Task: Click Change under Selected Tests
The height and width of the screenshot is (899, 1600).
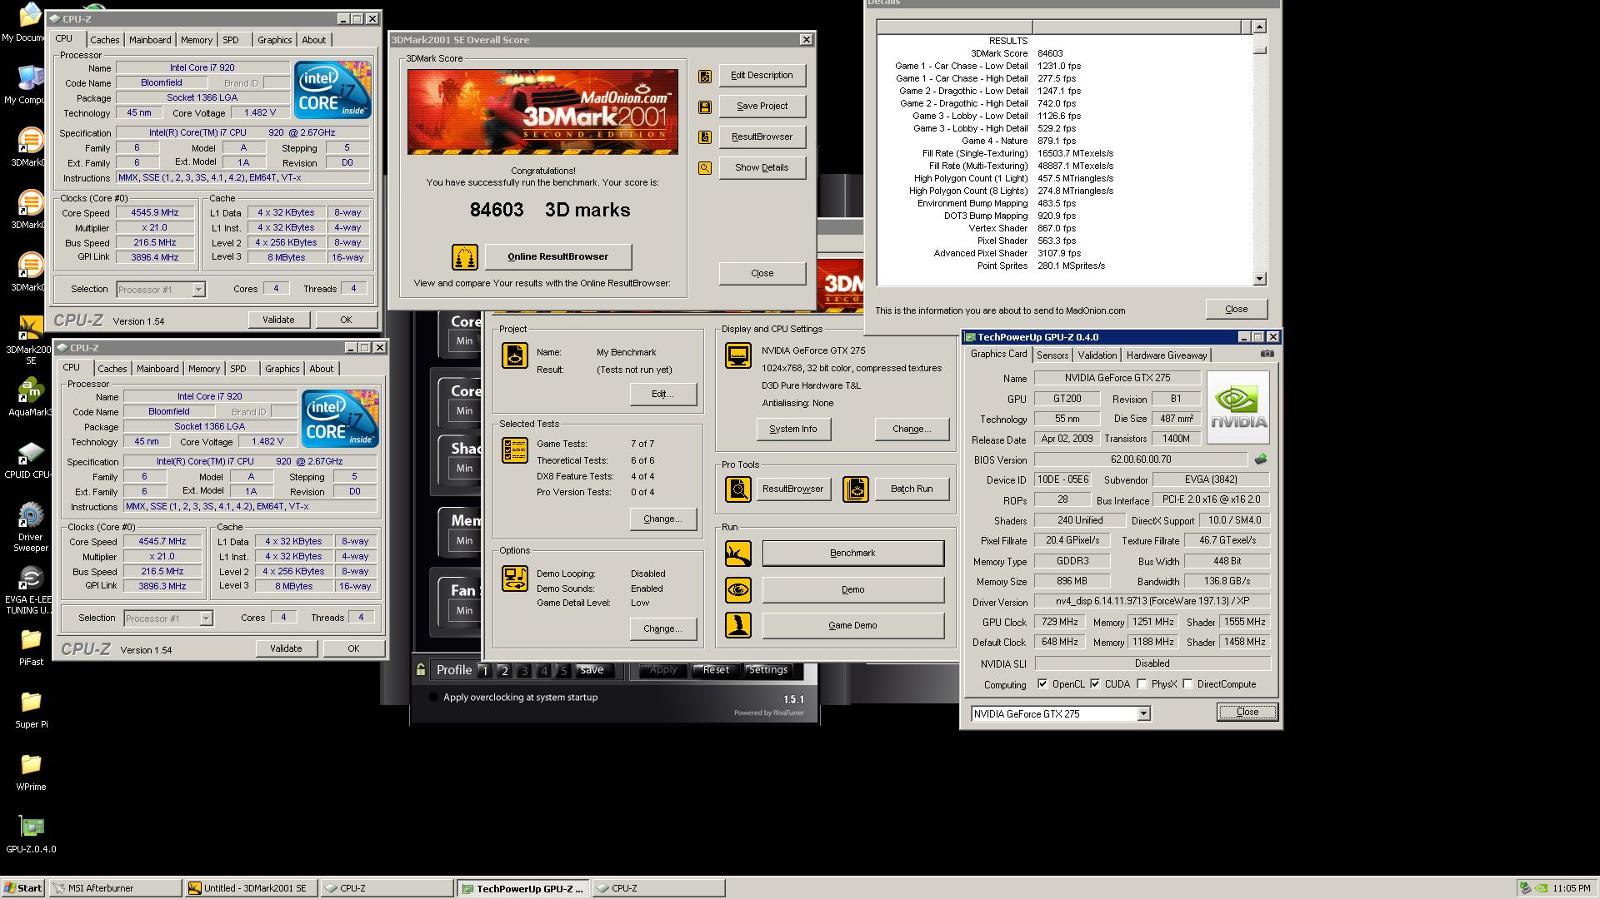Action: tap(663, 519)
